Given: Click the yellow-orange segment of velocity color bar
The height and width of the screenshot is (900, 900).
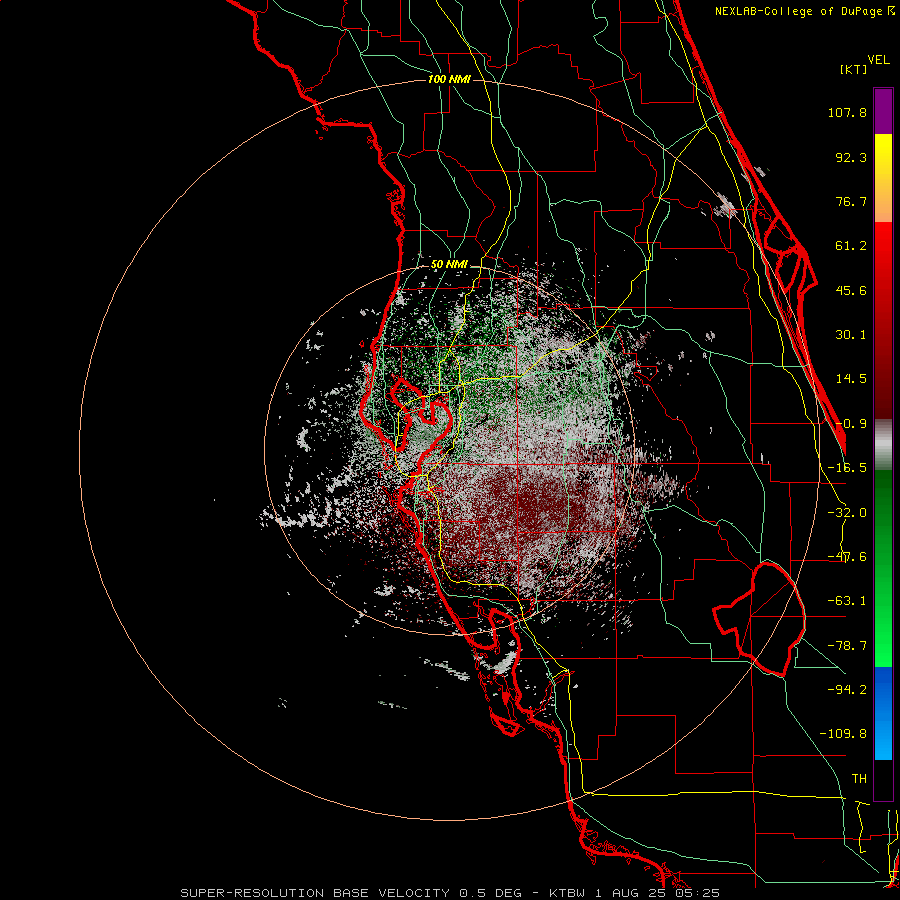Looking at the screenshot, I should click(x=883, y=178).
